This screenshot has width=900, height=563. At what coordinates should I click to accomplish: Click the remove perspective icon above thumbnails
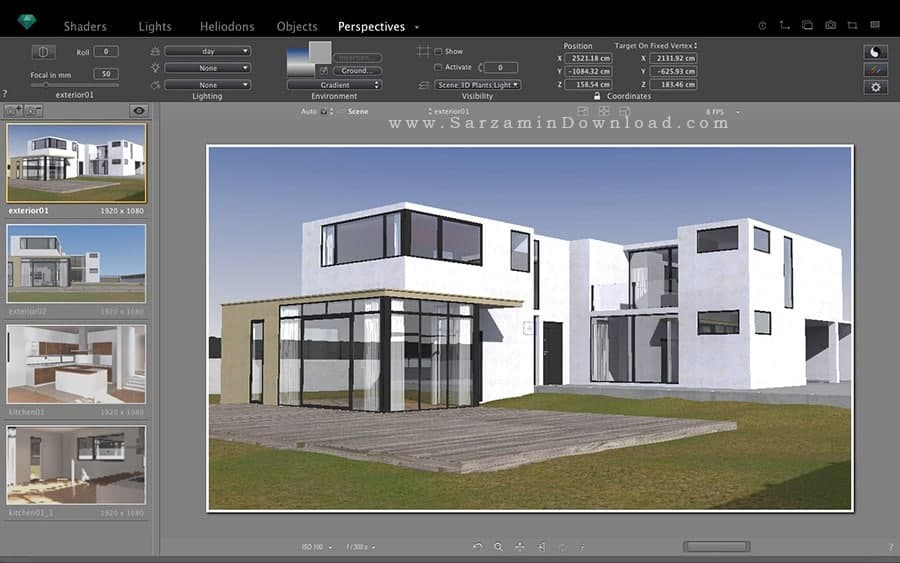(33, 111)
